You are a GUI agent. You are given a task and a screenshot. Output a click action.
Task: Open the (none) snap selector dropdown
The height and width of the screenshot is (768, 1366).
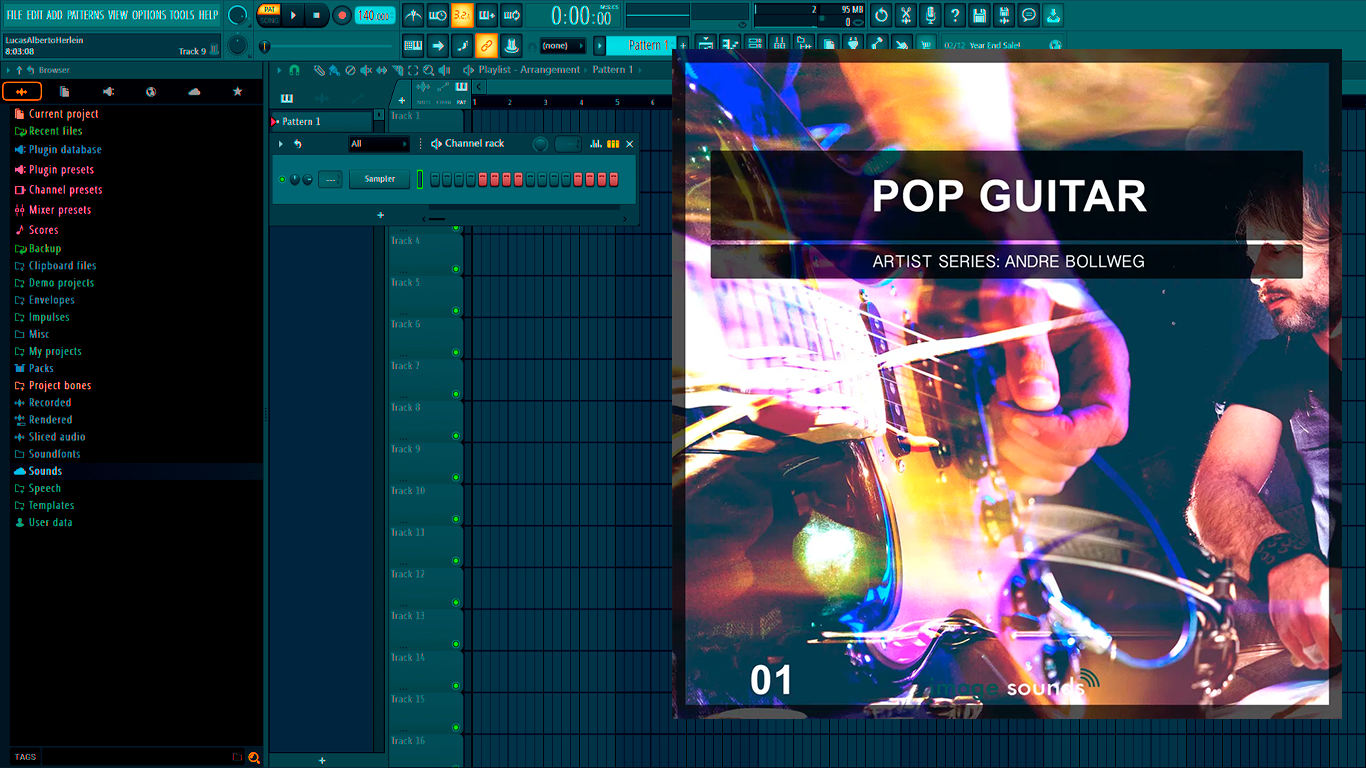click(563, 45)
